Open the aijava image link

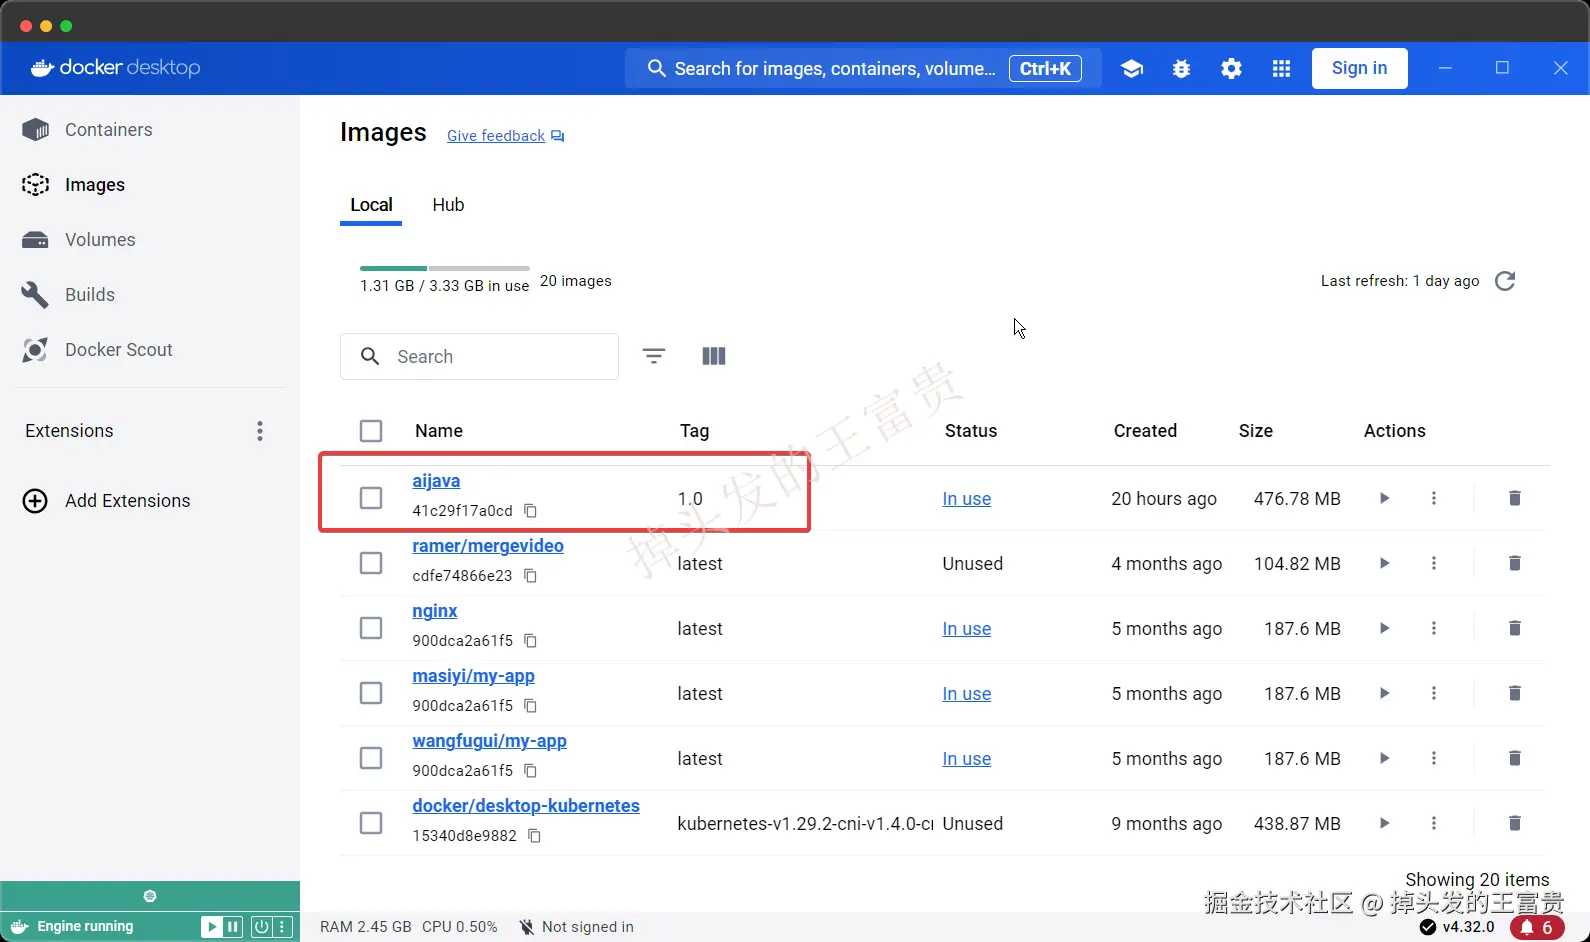click(x=436, y=481)
